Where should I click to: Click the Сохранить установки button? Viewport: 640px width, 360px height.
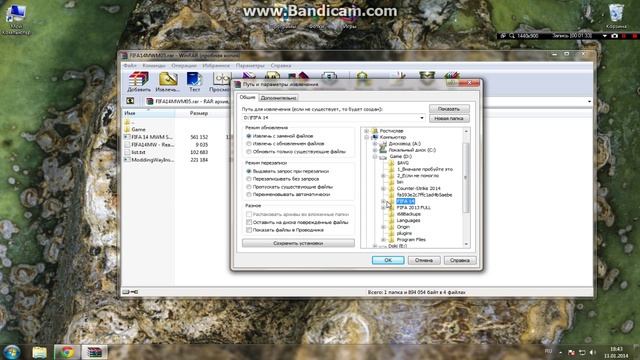point(298,243)
